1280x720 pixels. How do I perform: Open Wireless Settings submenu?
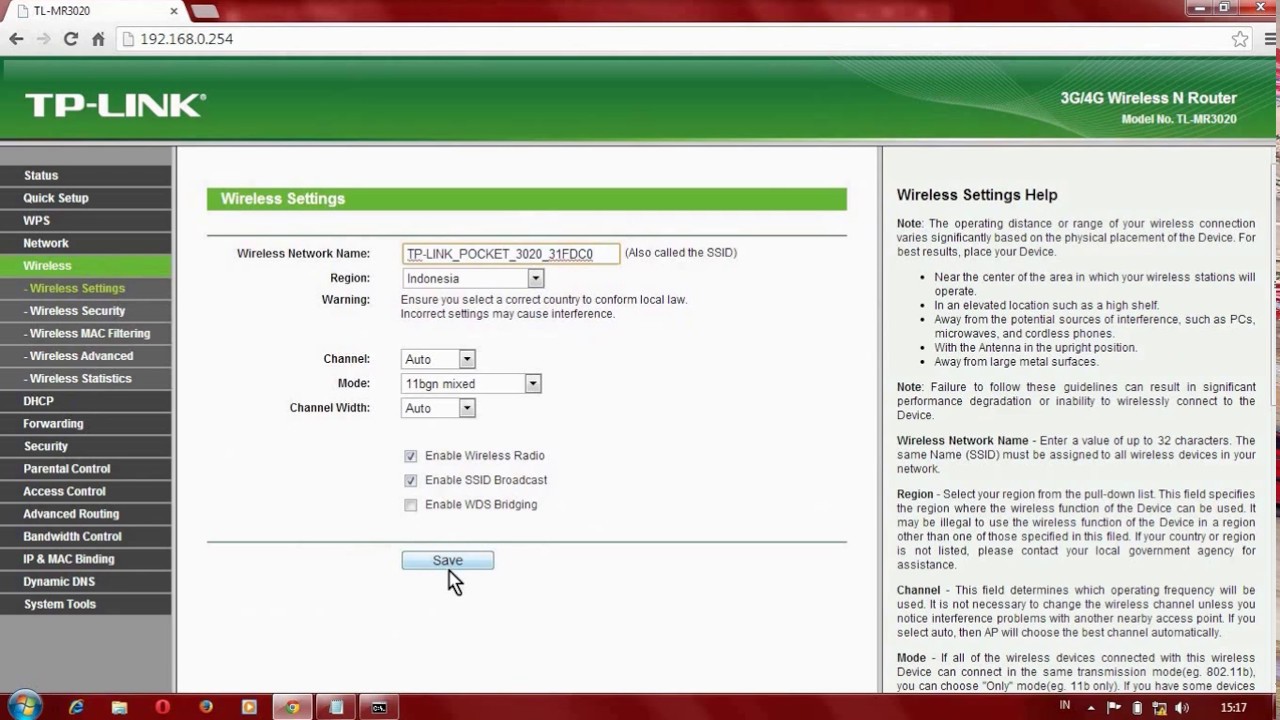point(86,288)
